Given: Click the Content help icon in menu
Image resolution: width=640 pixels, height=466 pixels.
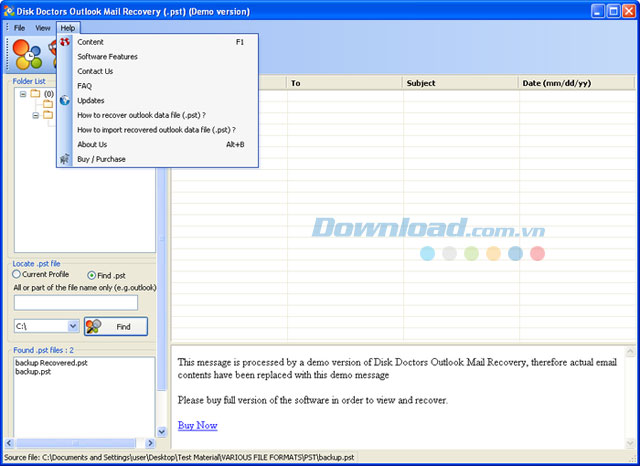Looking at the screenshot, I should [65, 42].
